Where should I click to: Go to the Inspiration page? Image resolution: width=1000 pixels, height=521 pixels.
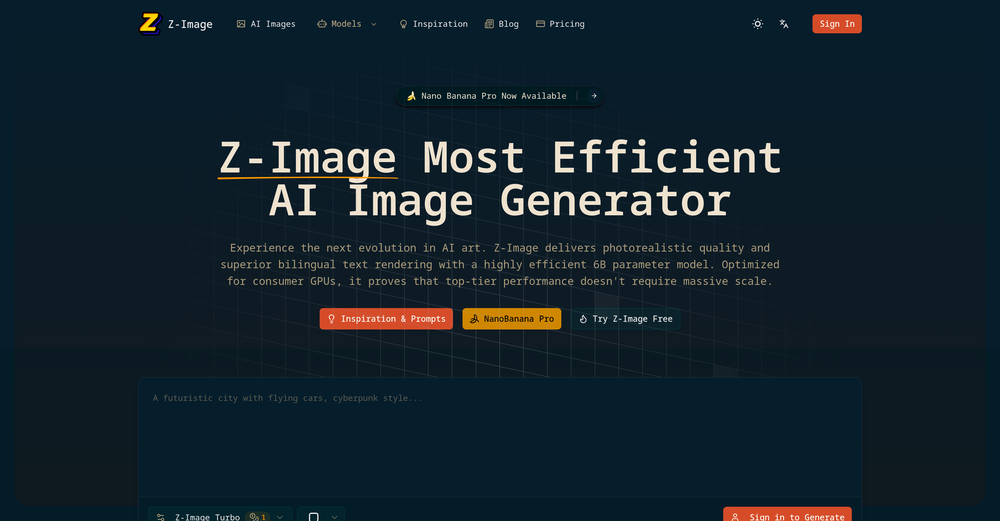click(433, 24)
